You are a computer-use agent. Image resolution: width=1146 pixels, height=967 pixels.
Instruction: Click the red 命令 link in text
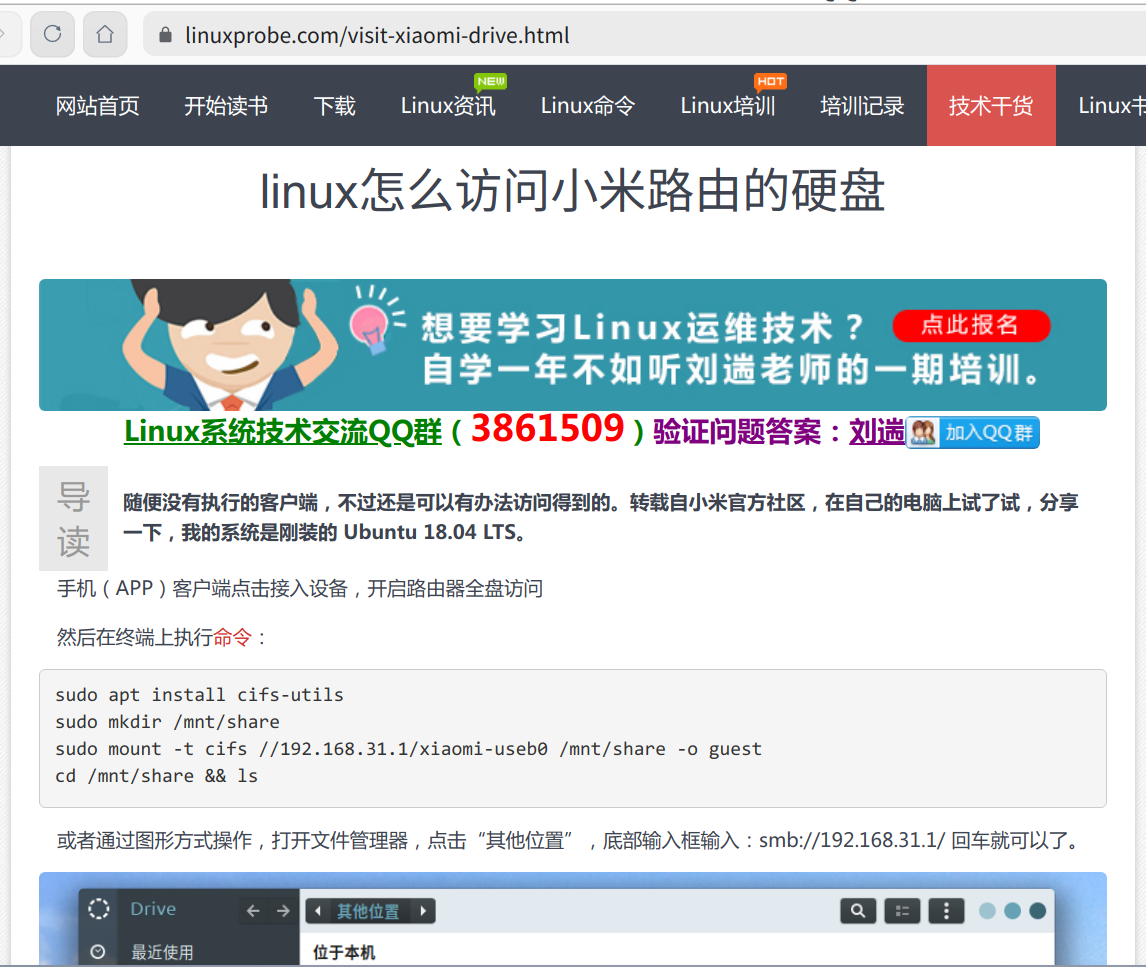[x=232, y=637]
